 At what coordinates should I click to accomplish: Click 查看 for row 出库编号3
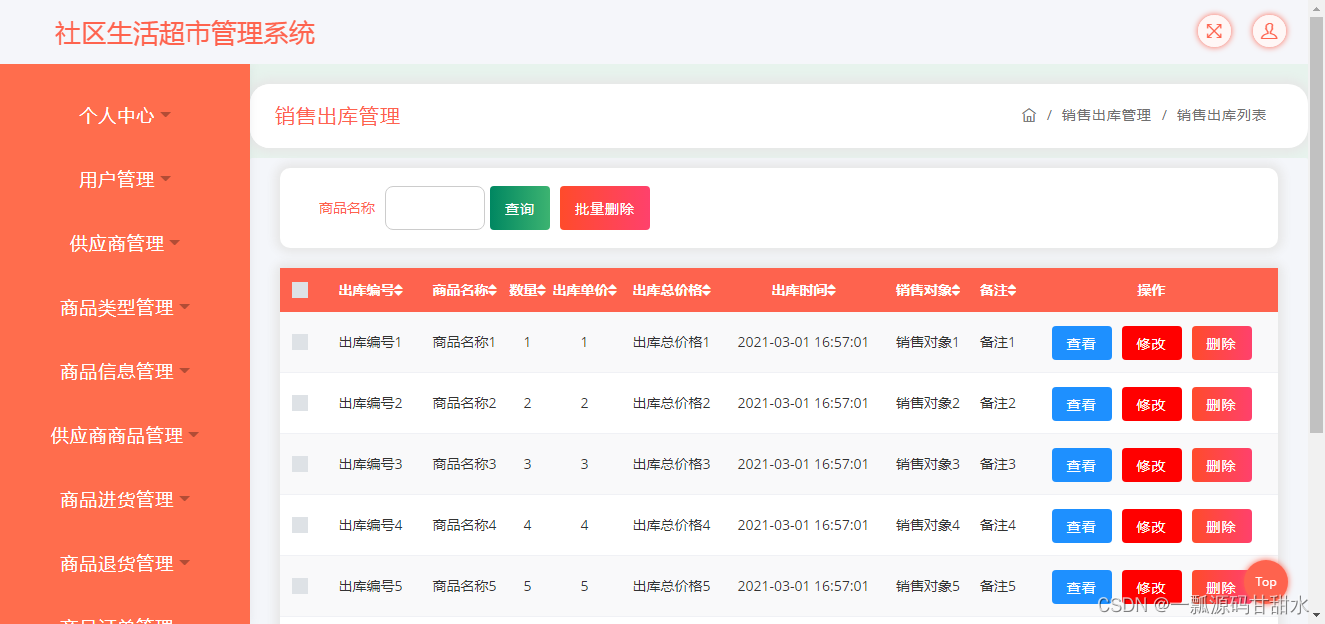point(1082,465)
